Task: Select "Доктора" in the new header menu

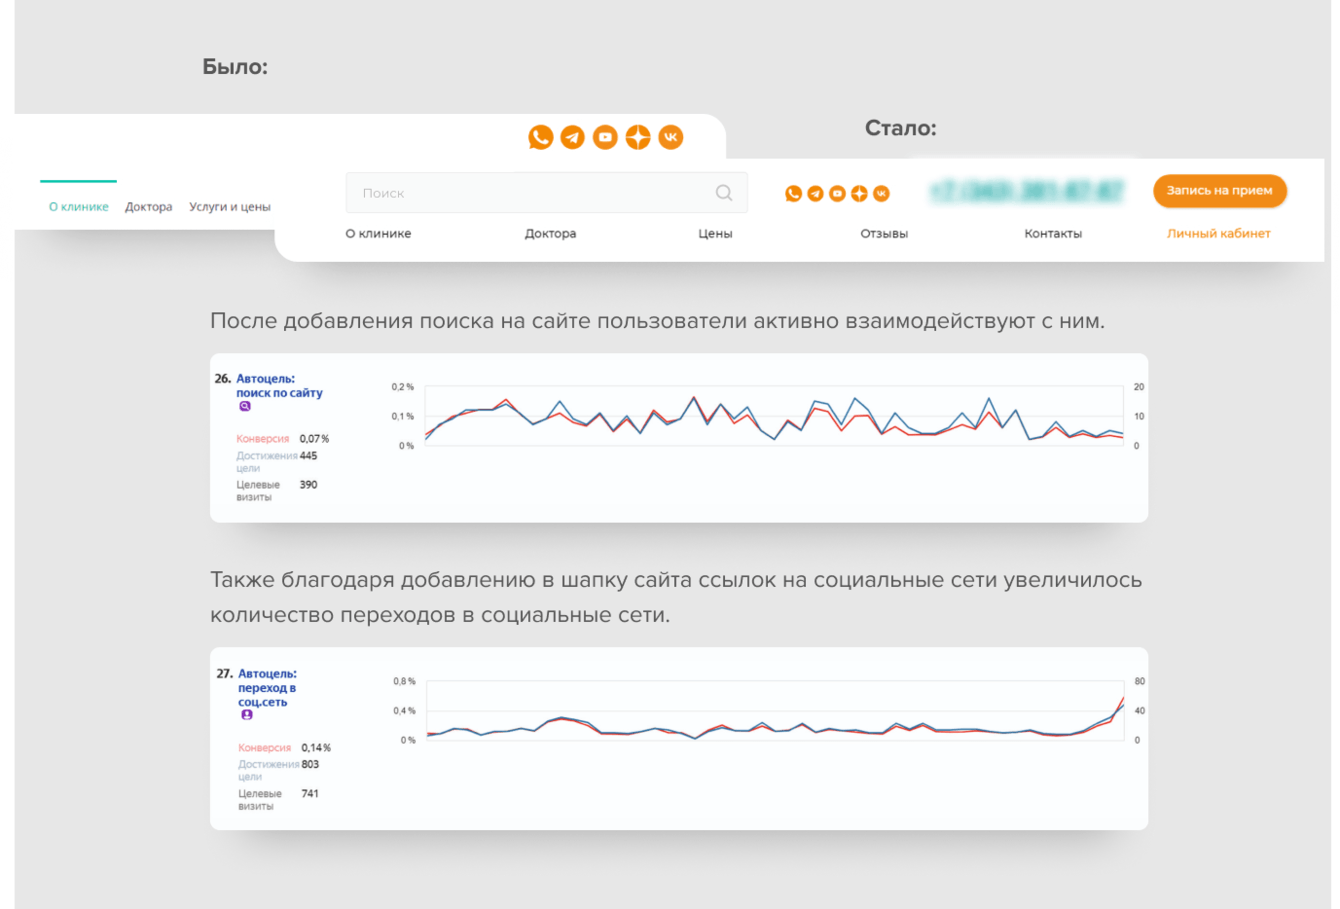Action: (x=550, y=234)
